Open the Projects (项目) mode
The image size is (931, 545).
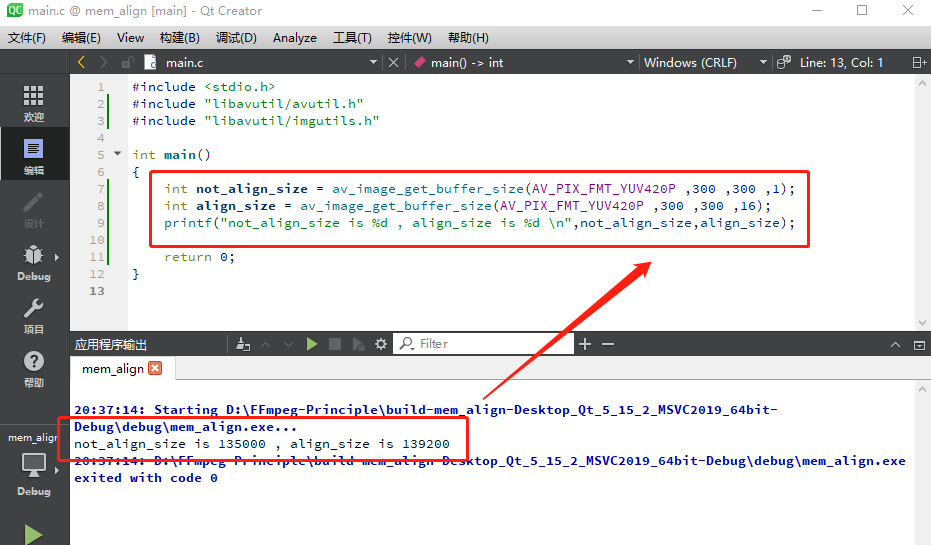coord(34,316)
